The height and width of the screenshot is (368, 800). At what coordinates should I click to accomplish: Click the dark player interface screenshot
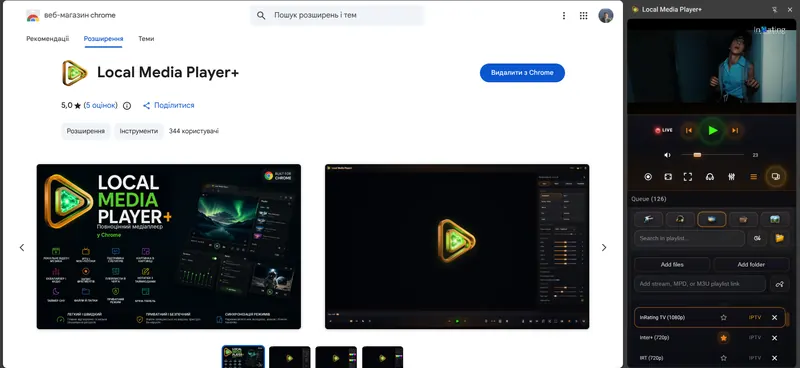pyautogui.click(x=457, y=247)
